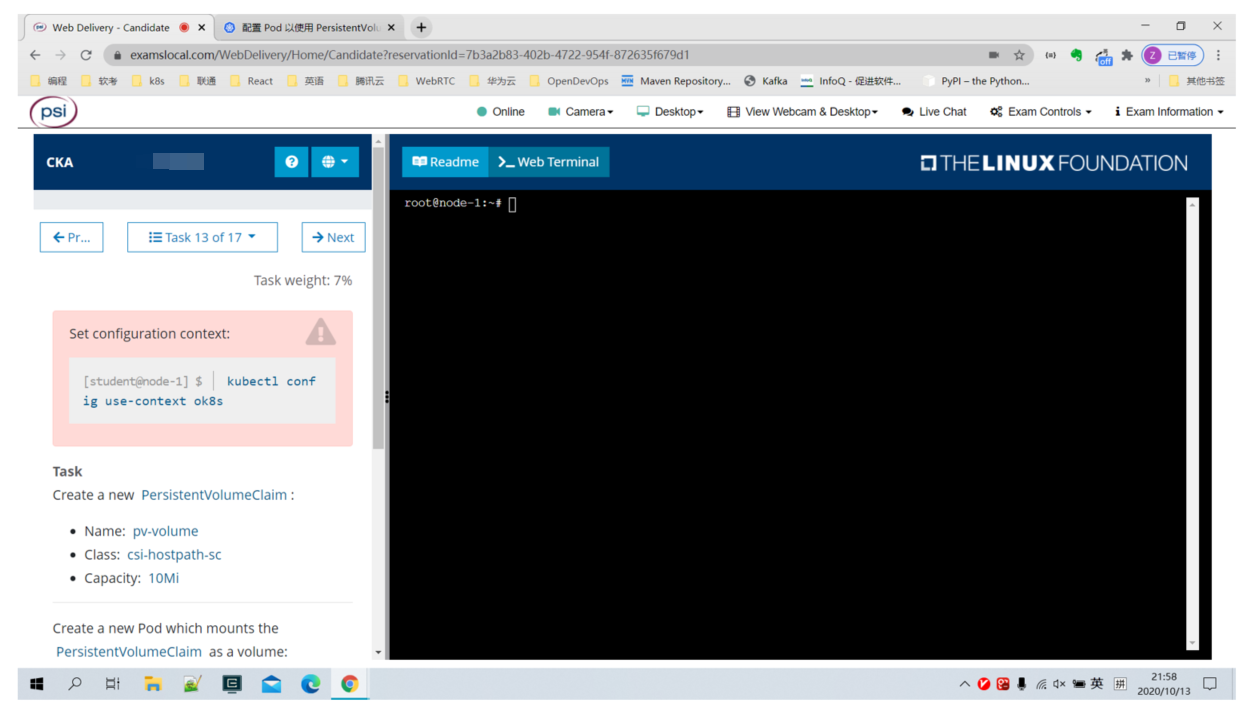Open the Windows Start menu
This screenshot has height=714, width=1246.
pos(37,684)
